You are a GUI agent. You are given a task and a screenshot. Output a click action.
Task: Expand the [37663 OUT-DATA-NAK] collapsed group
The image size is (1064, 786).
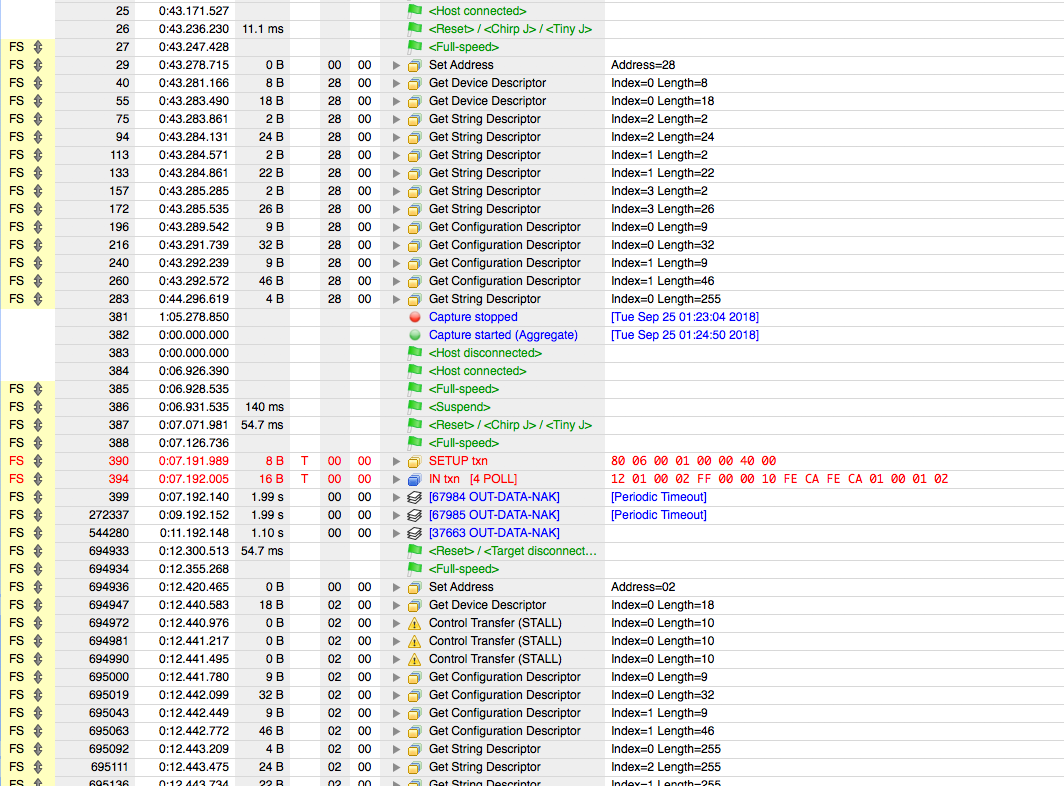[x=397, y=533]
